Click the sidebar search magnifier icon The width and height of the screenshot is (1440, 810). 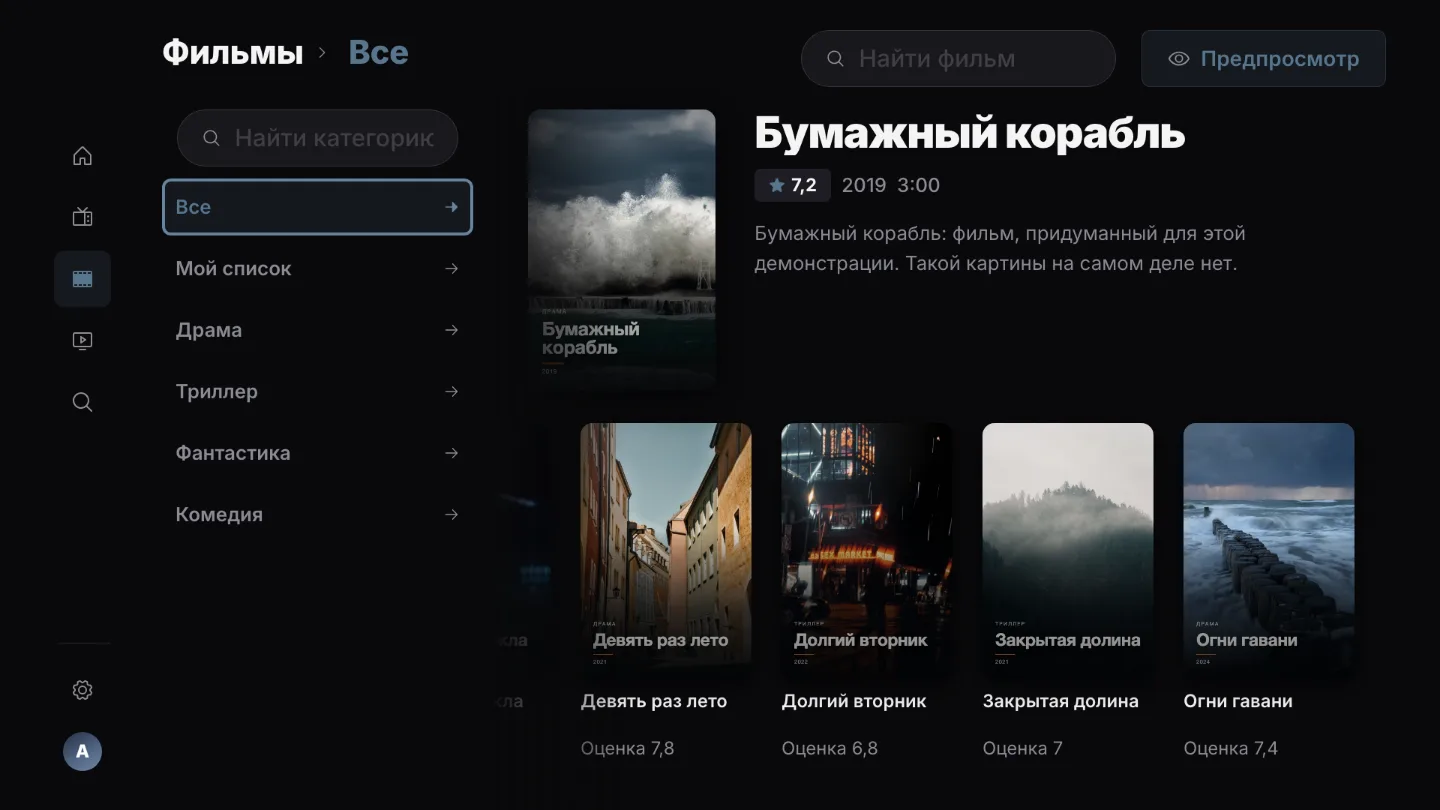tap(83, 402)
